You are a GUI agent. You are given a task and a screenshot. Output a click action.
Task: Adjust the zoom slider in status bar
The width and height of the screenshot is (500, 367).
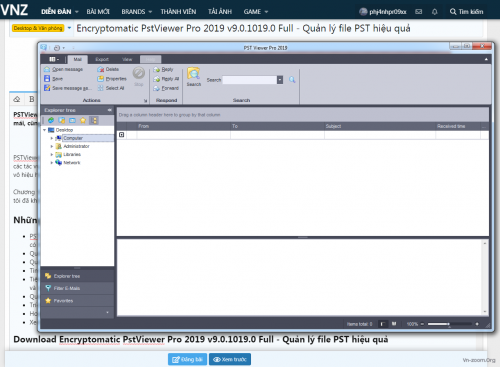(x=449, y=324)
